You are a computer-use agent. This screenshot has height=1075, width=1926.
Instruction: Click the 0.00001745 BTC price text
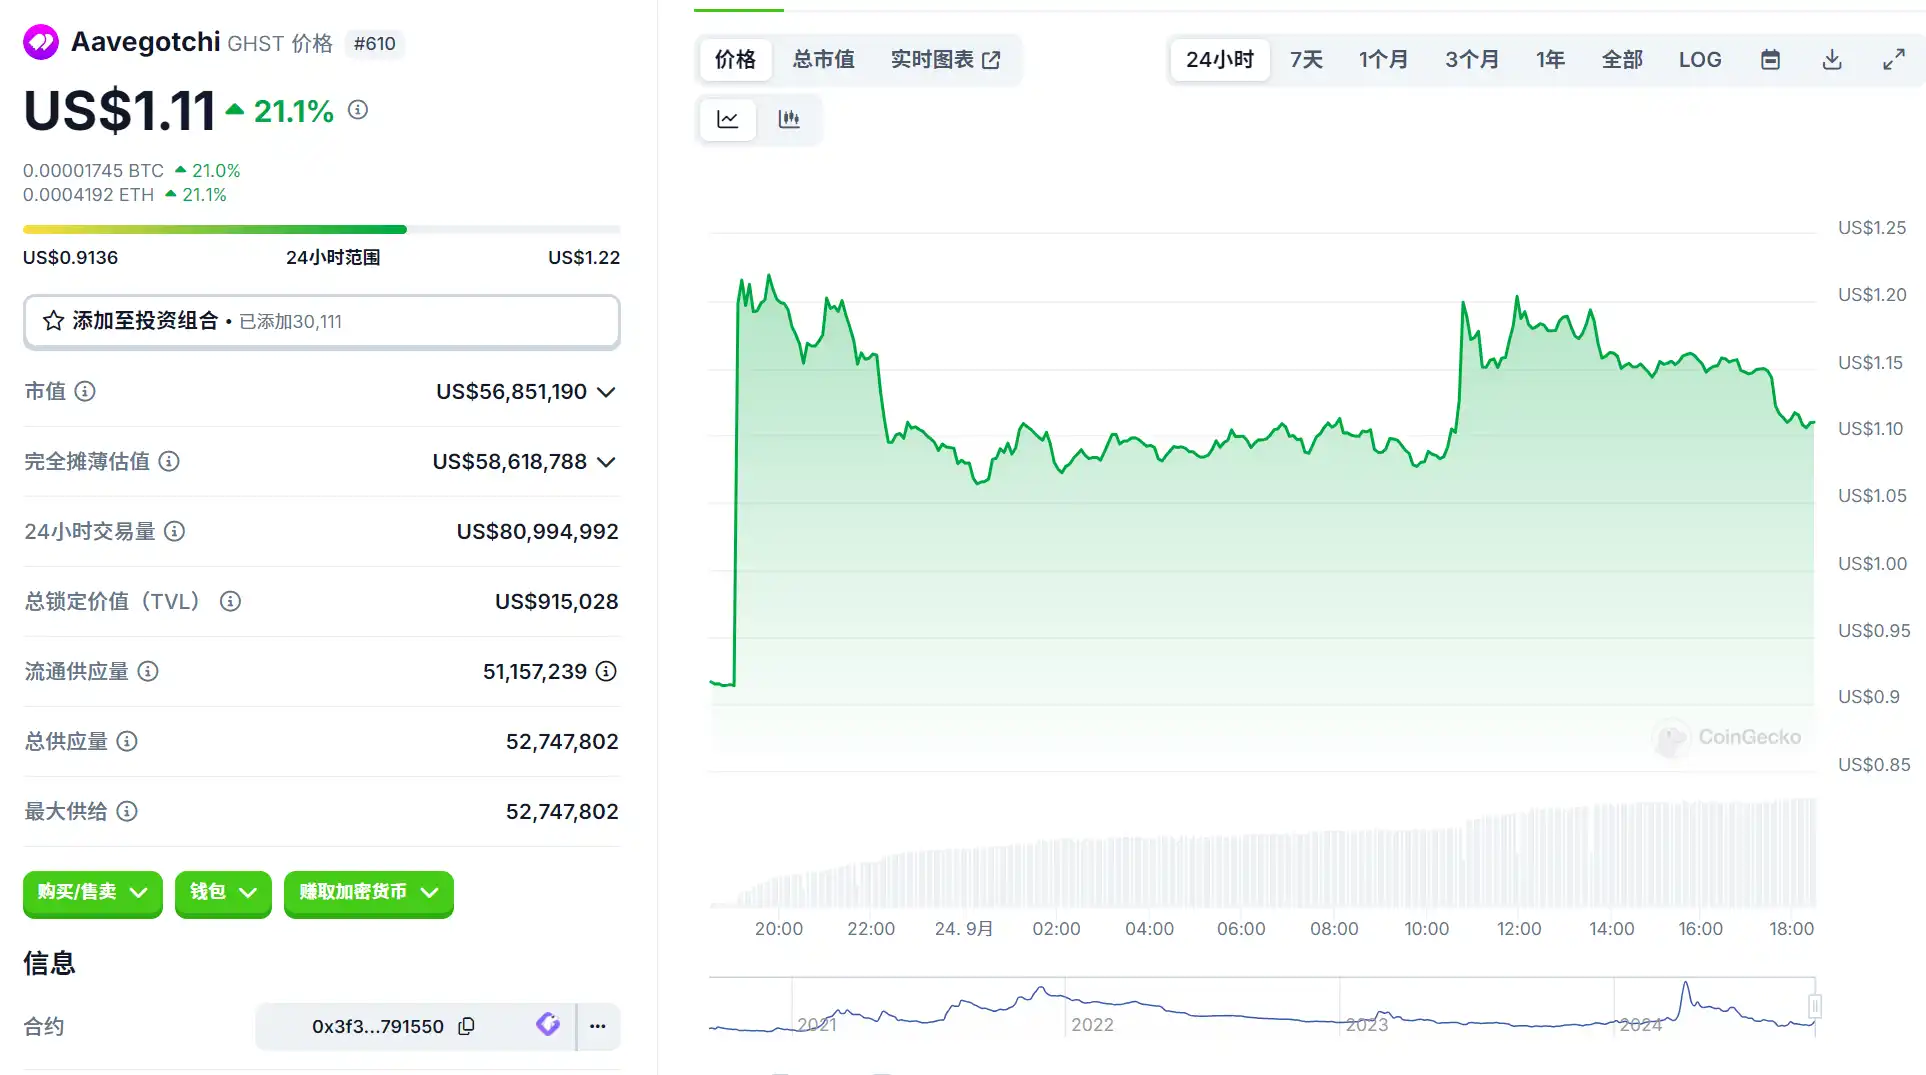point(93,171)
